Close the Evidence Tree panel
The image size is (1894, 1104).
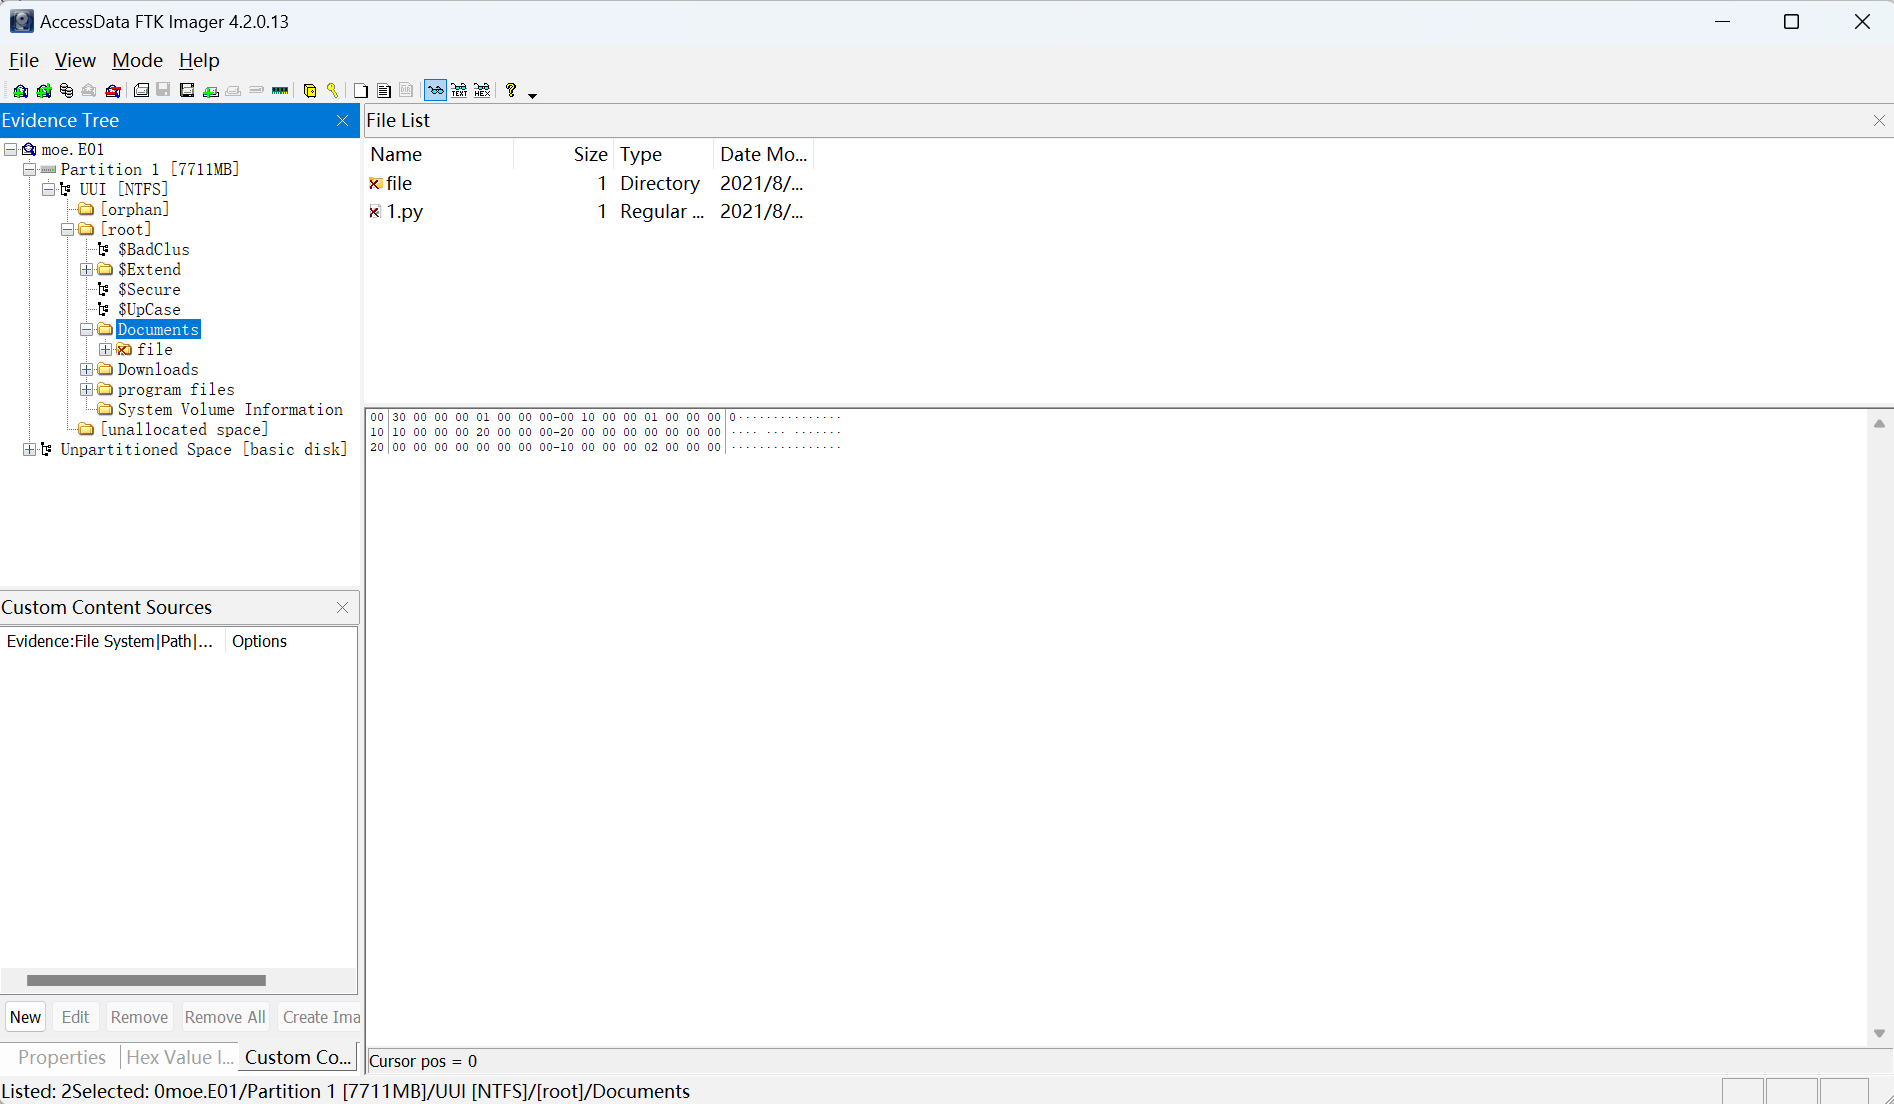(x=343, y=120)
